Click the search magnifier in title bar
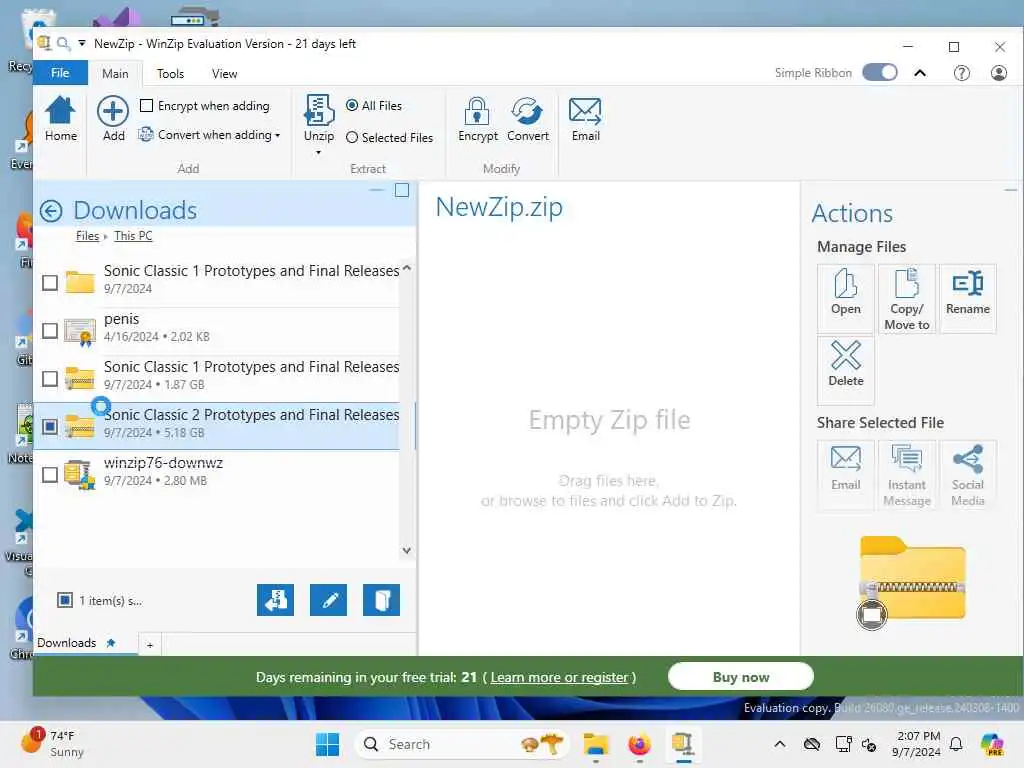Viewport: 1024px width, 768px height. point(63,44)
